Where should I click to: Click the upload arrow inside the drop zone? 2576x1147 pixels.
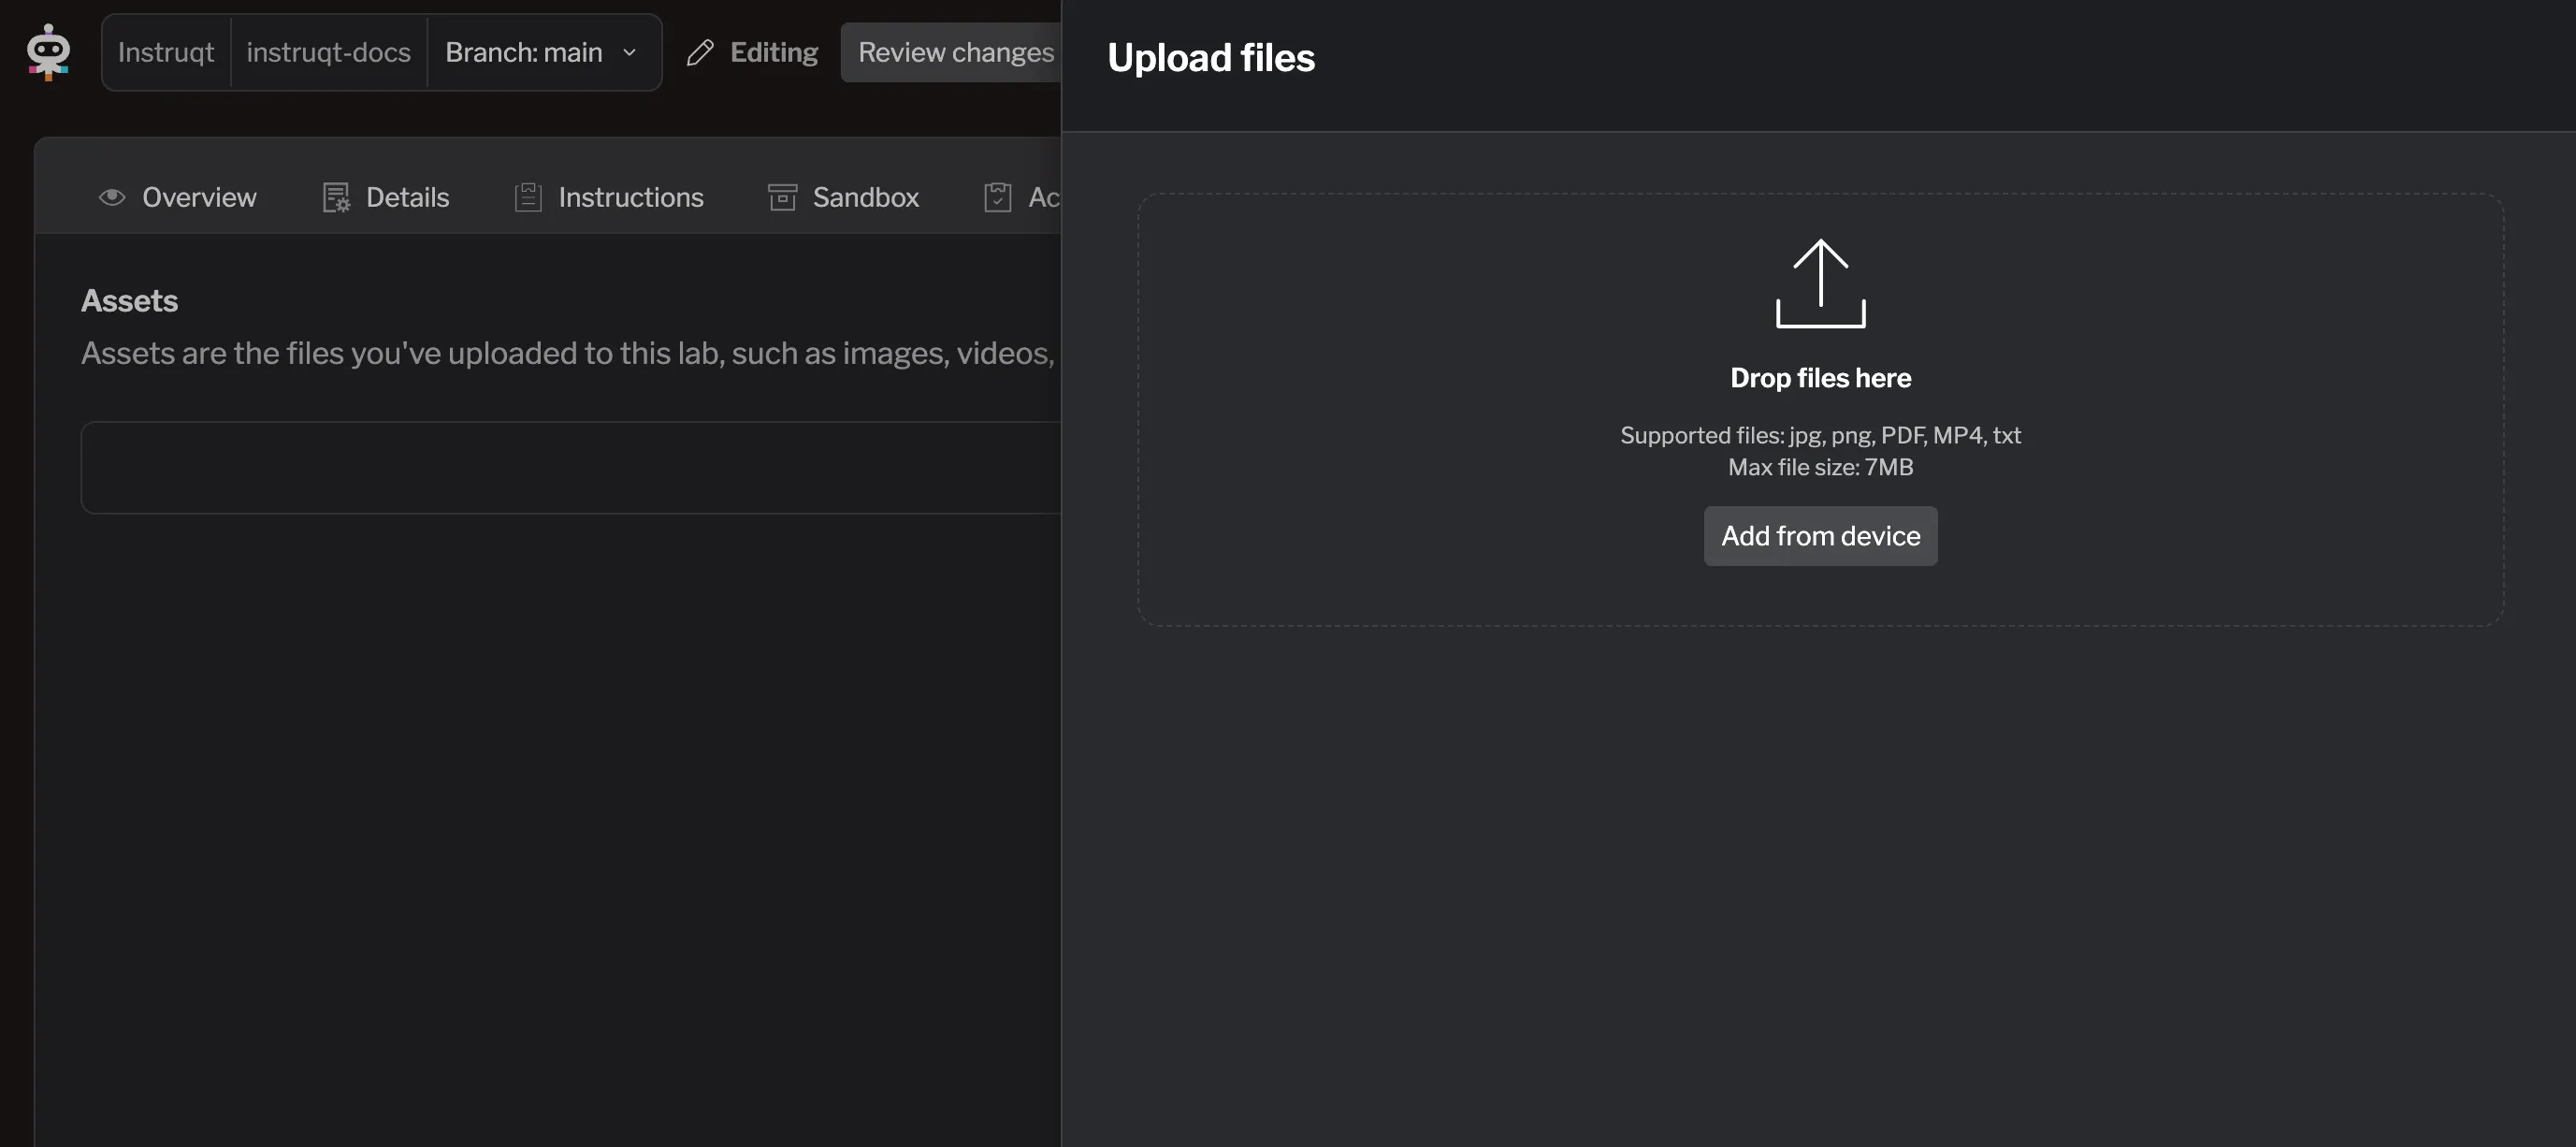[1819, 283]
